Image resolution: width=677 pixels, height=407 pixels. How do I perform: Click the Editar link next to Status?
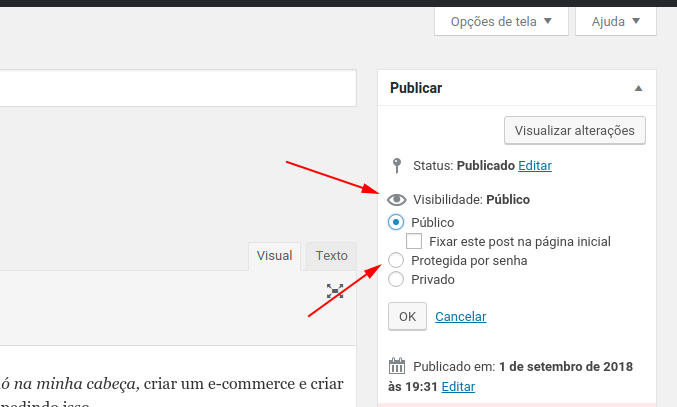pyautogui.click(x=535, y=166)
